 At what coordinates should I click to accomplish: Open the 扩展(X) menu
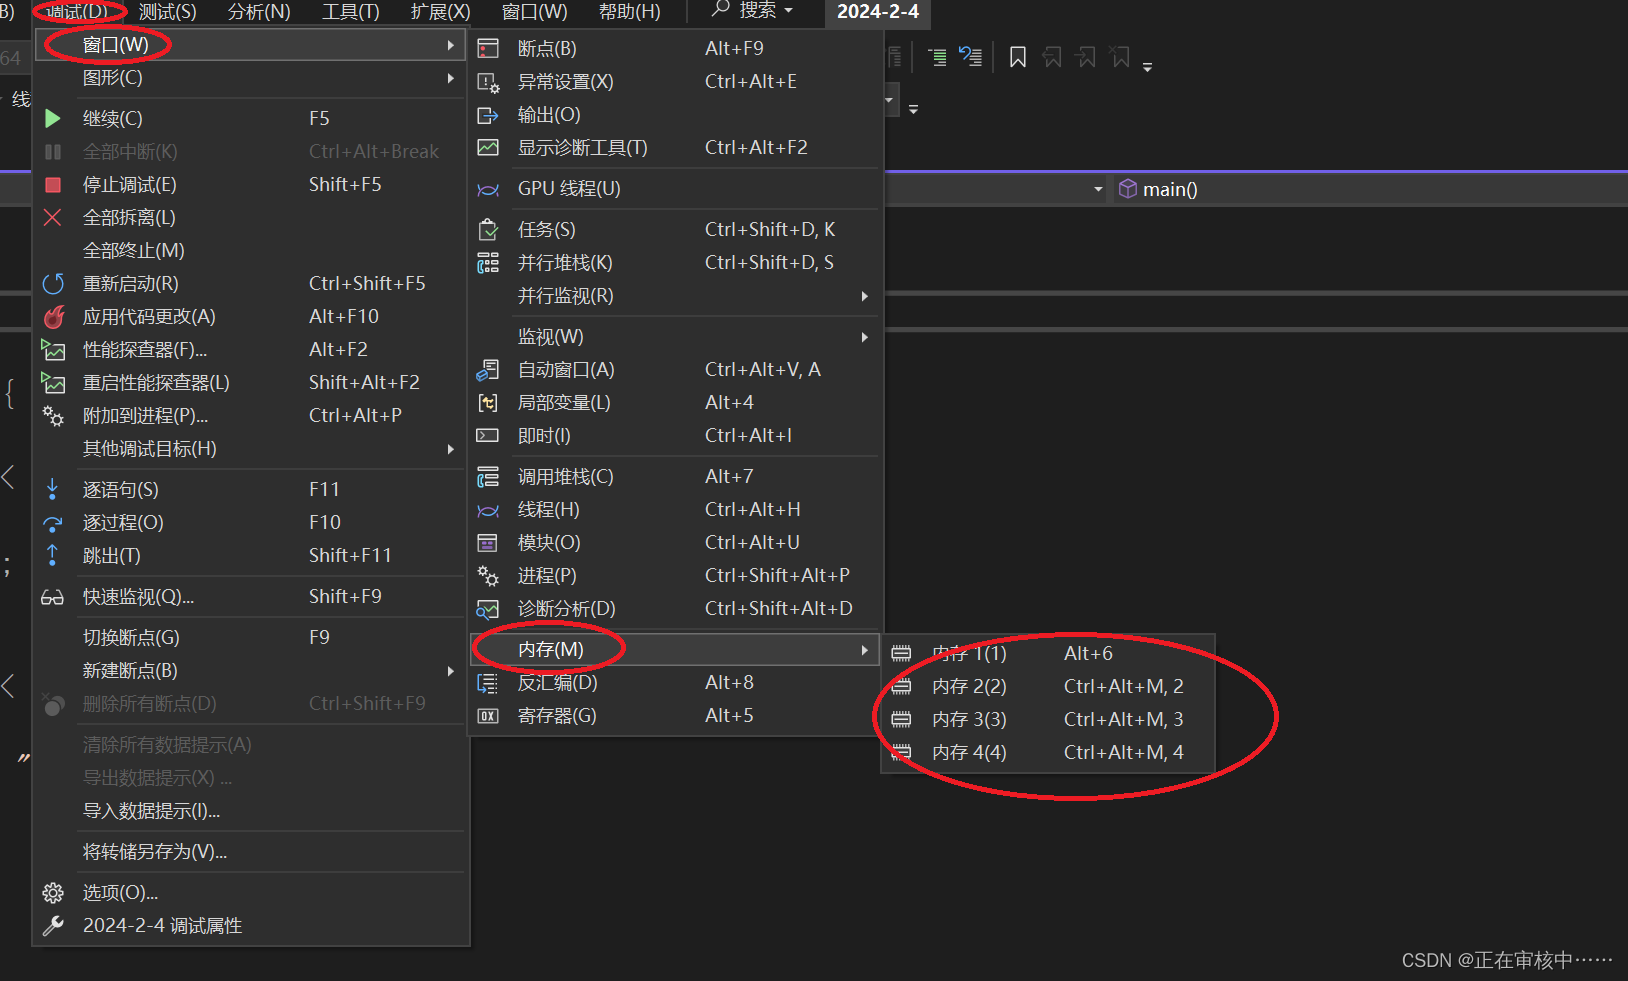click(441, 12)
